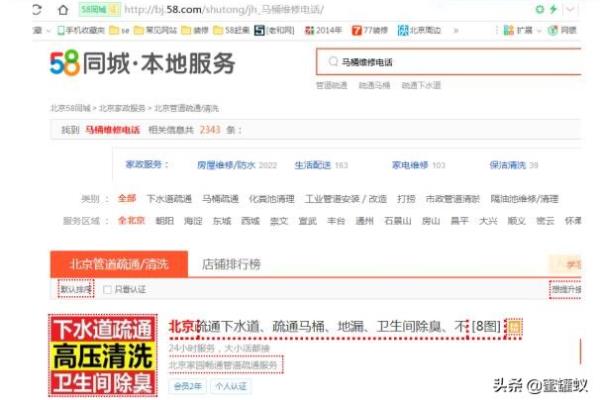Click the [8图] photo count link
This screenshot has height=400, width=600.
(486, 327)
